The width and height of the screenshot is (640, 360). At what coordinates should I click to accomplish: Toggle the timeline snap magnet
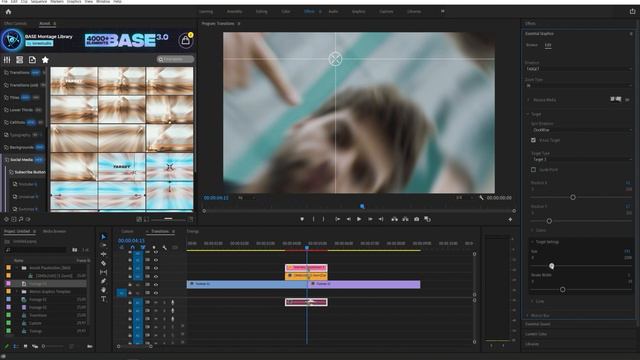[x=132, y=247]
